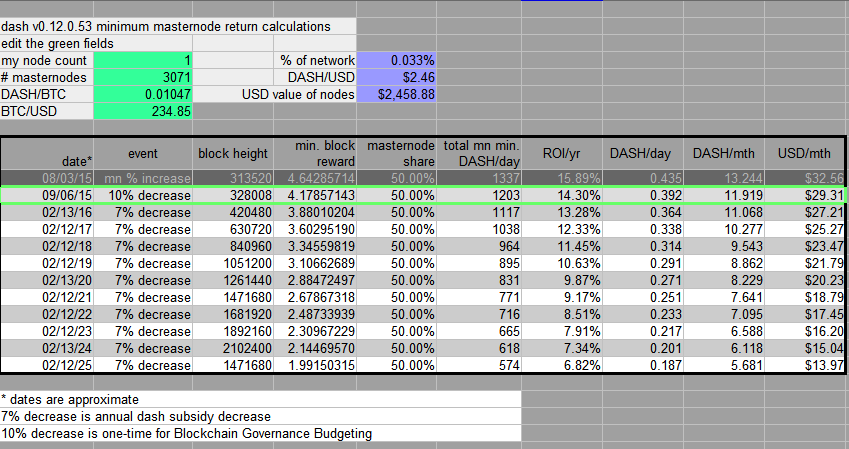Select the title cell 'dash v0.12.0.53 minimum masternode return calculations'
Viewport: 849px width, 449px height.
tap(178, 26)
